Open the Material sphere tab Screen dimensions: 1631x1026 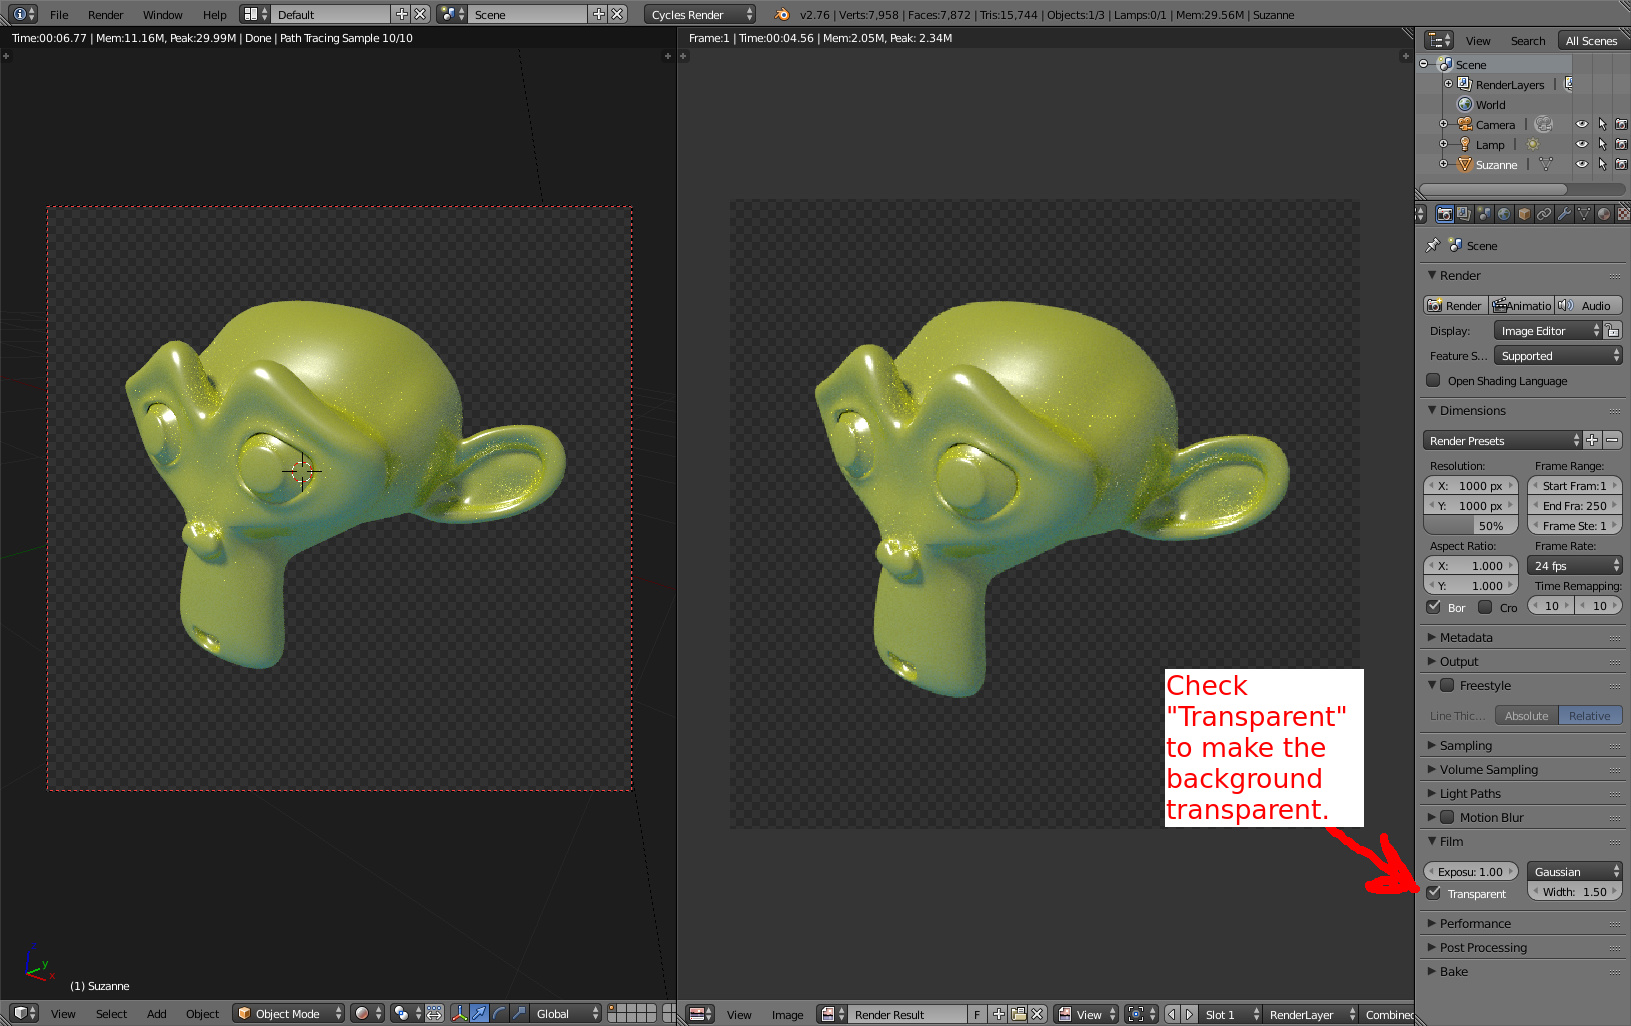click(x=1604, y=214)
